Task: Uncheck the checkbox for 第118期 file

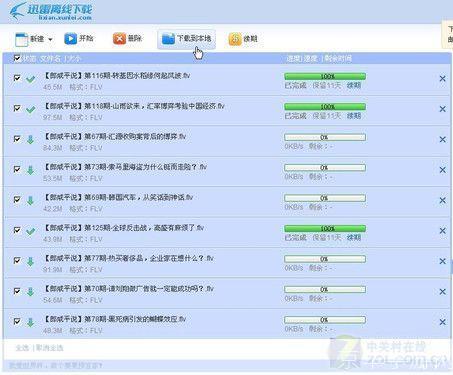Action: click(x=17, y=108)
